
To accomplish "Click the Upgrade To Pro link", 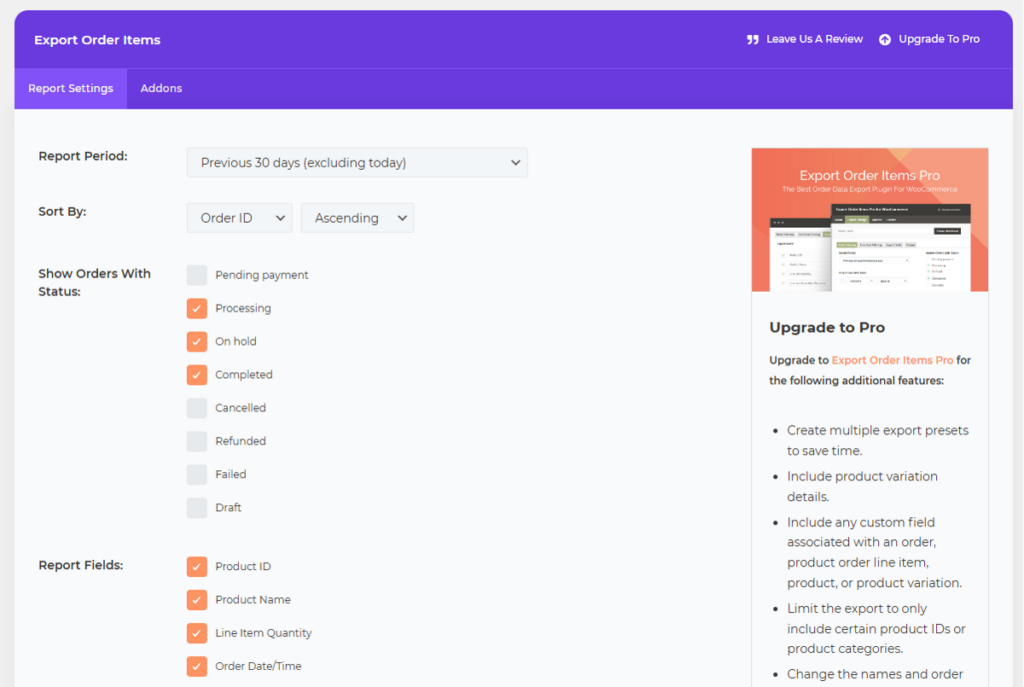I will (938, 39).
